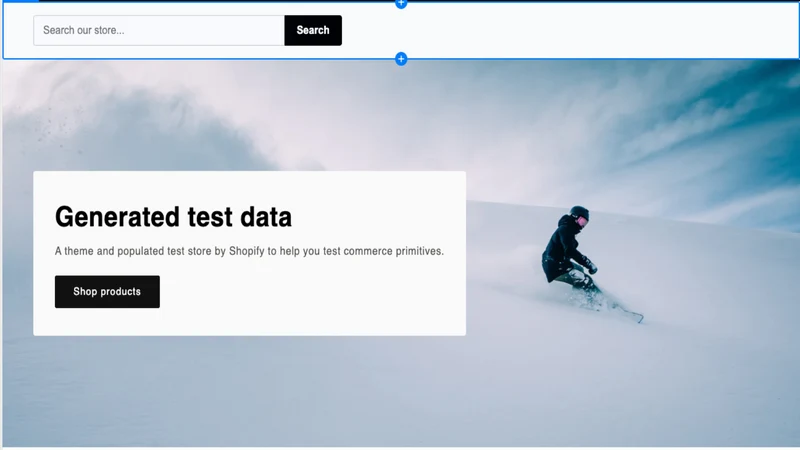This screenshot has height=450, width=800.
Task: Click the Shop products button
Action: 107,291
